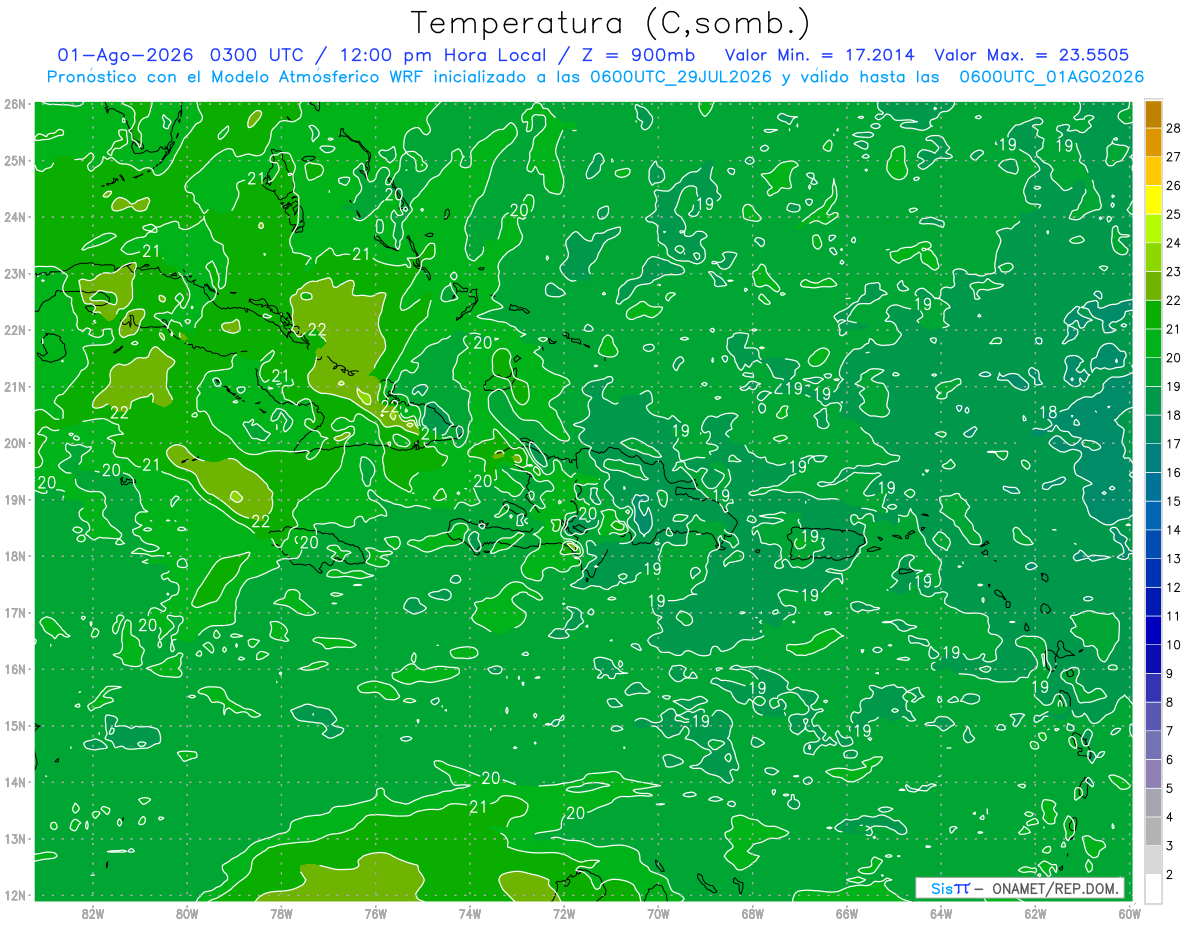Click the "18N" latitude axis label
1200x927 pixels.
[15, 556]
